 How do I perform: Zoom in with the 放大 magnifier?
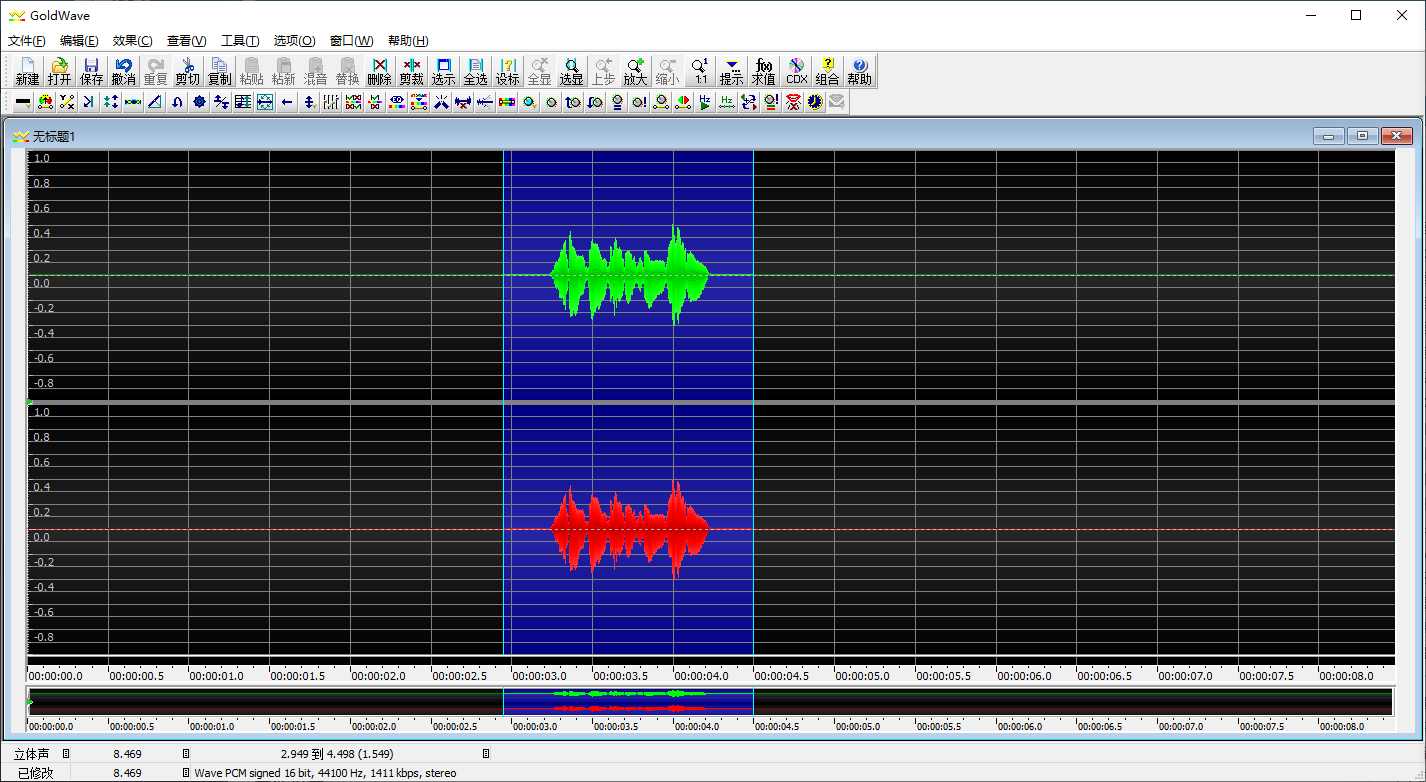click(635, 70)
